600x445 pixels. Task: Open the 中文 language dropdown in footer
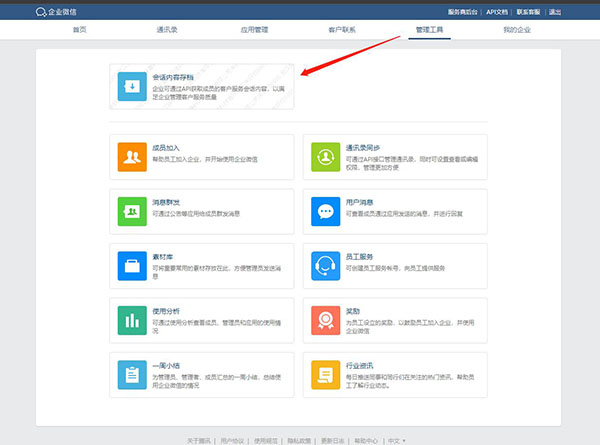point(397,441)
